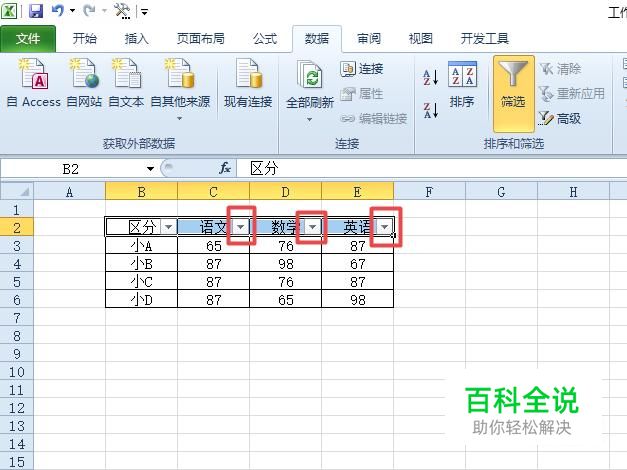Open filter dropdown for 语文 column
This screenshot has width=627, height=470.
coord(240,227)
